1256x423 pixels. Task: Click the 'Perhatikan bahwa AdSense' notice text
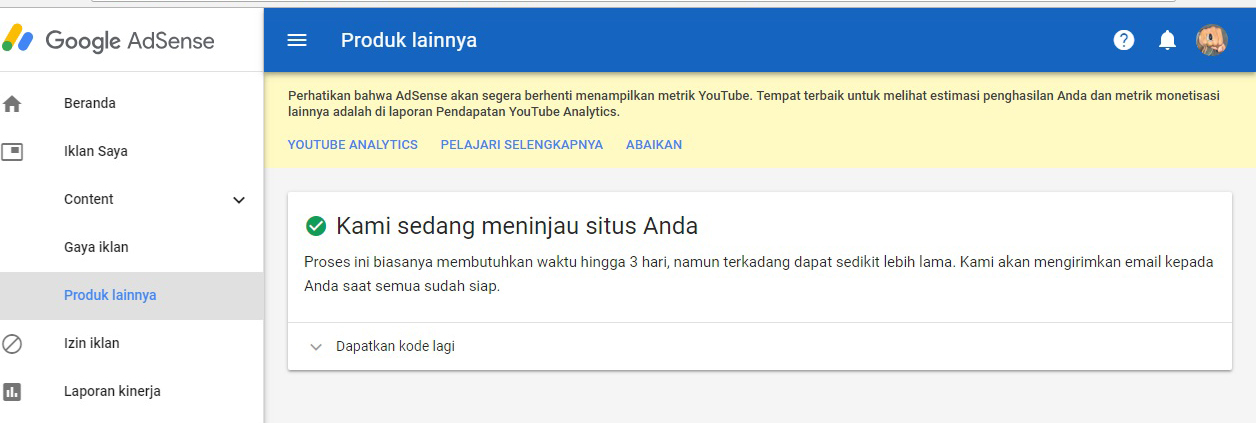[x=756, y=104]
